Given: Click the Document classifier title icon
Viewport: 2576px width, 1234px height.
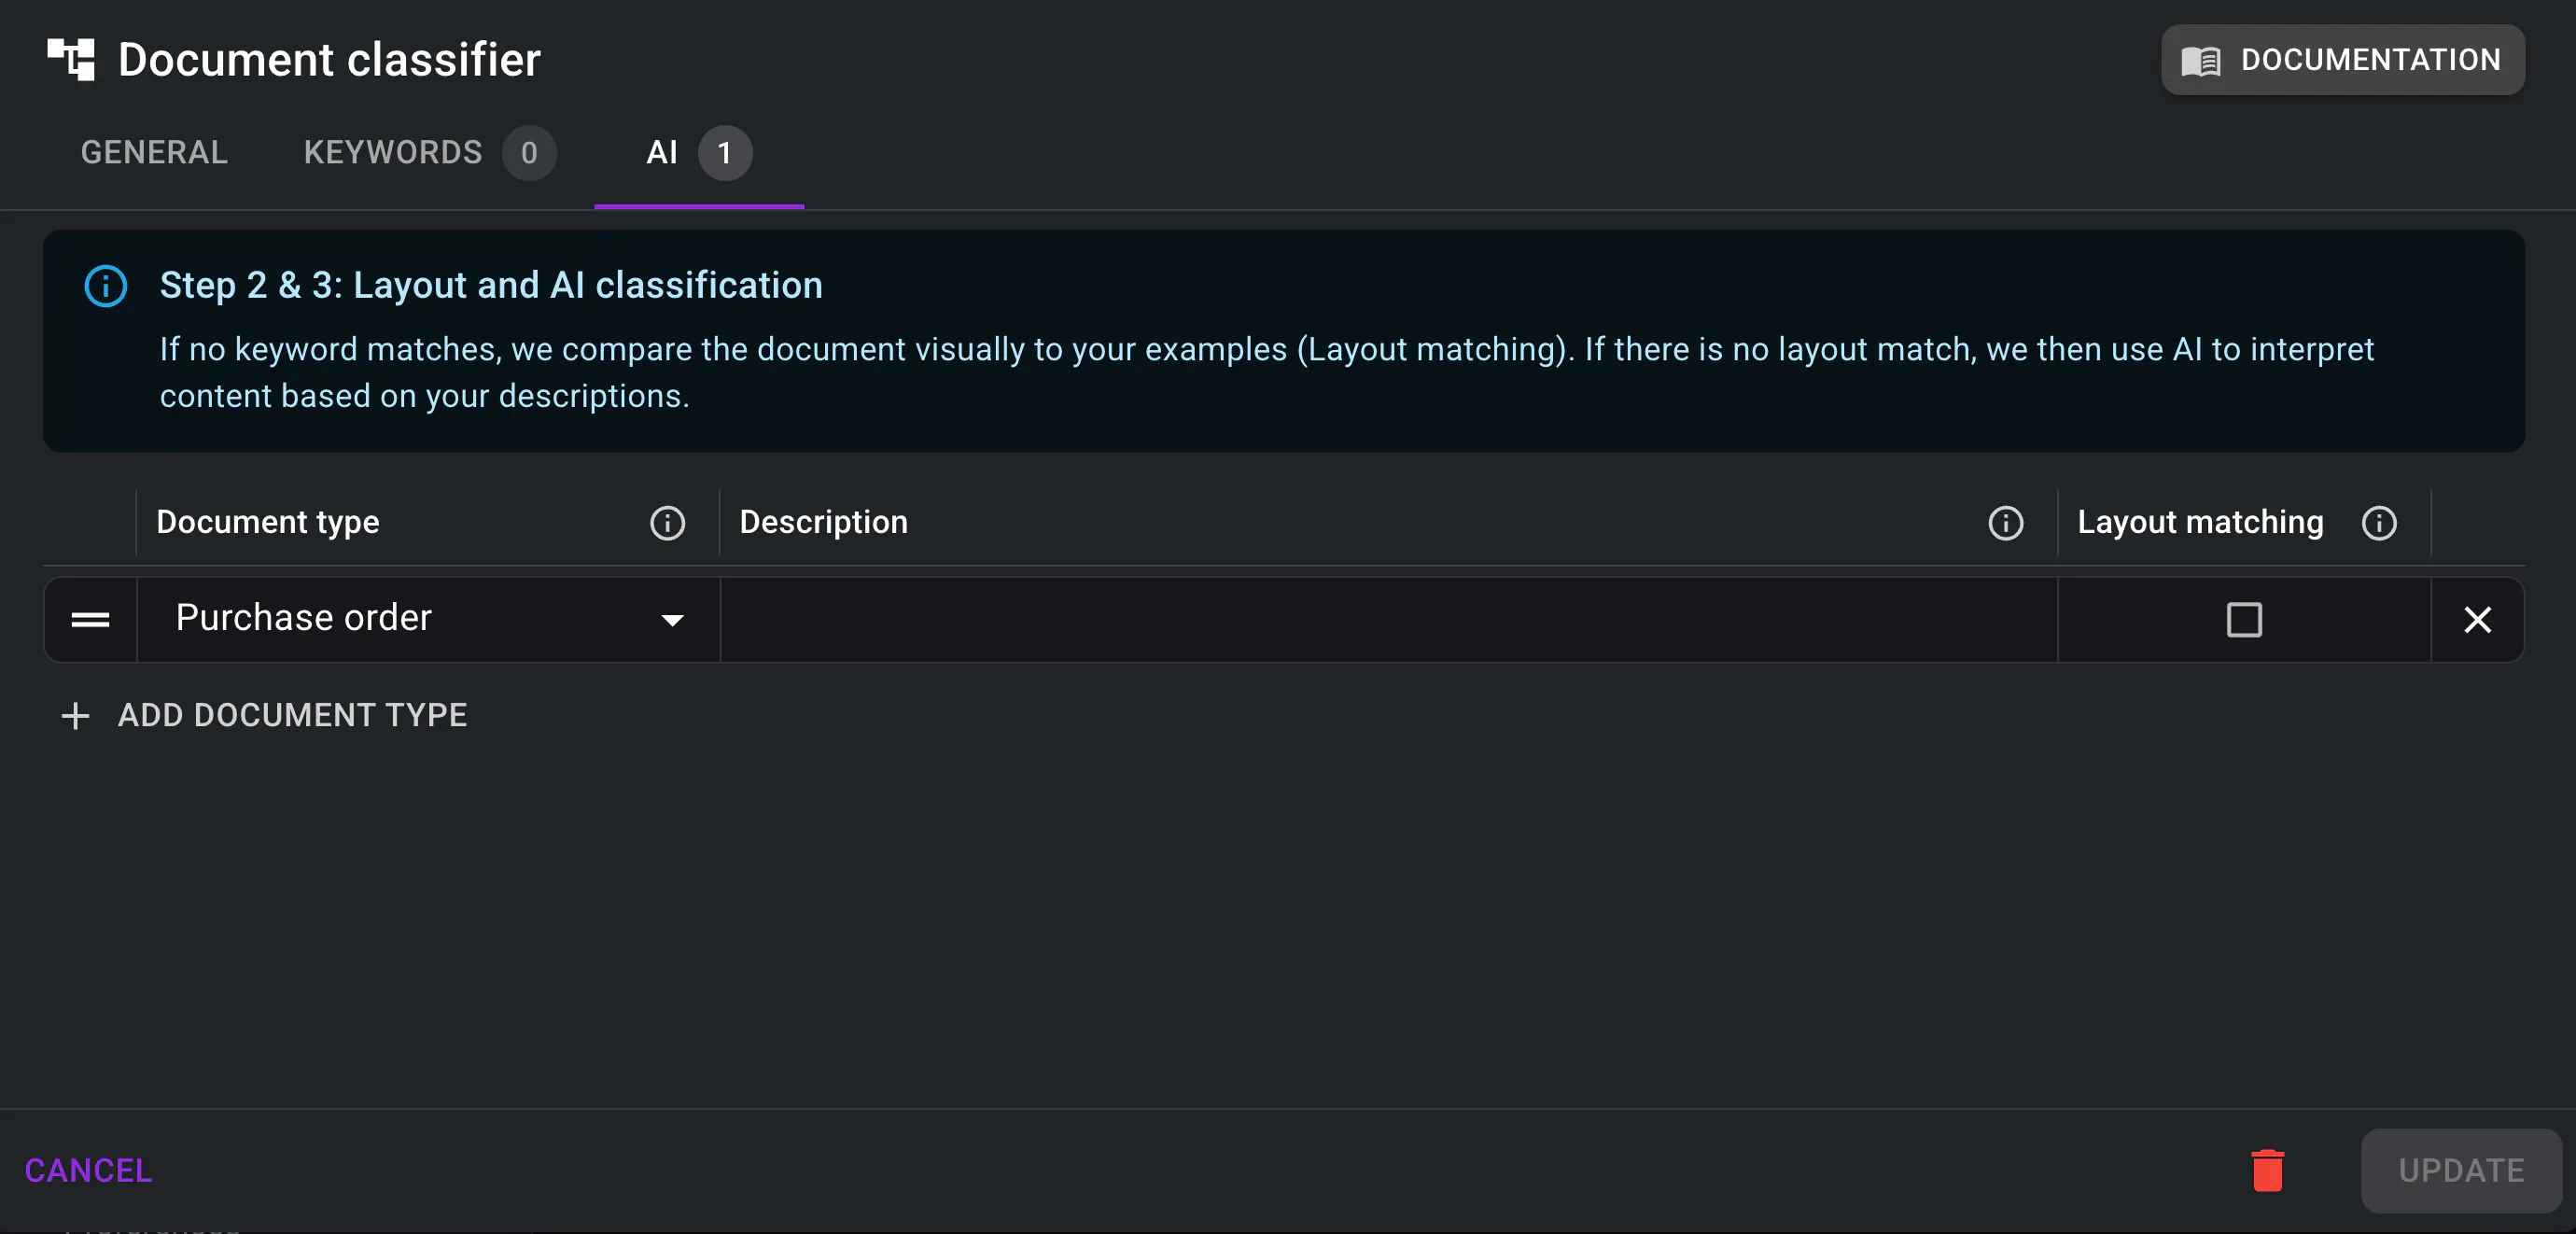Looking at the screenshot, I should [71, 60].
